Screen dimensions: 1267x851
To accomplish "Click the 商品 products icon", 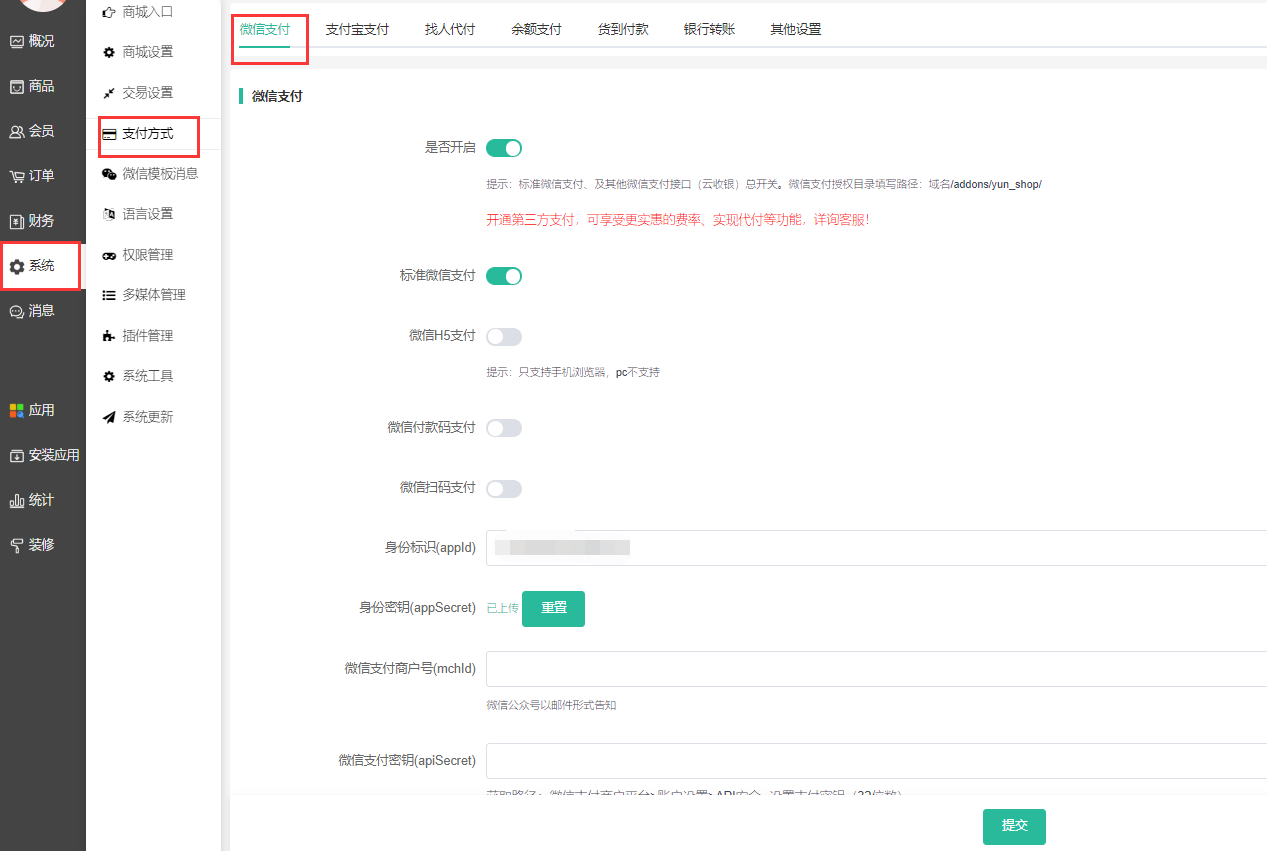I will tap(17, 87).
